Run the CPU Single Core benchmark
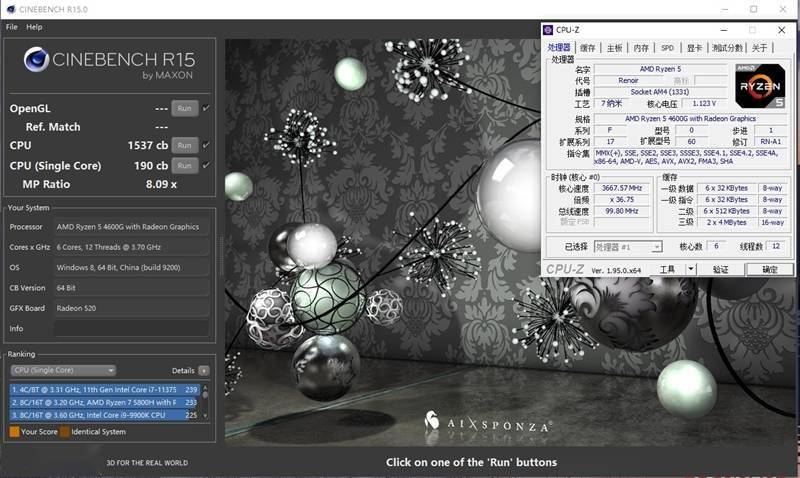800x478 pixels. point(184,166)
